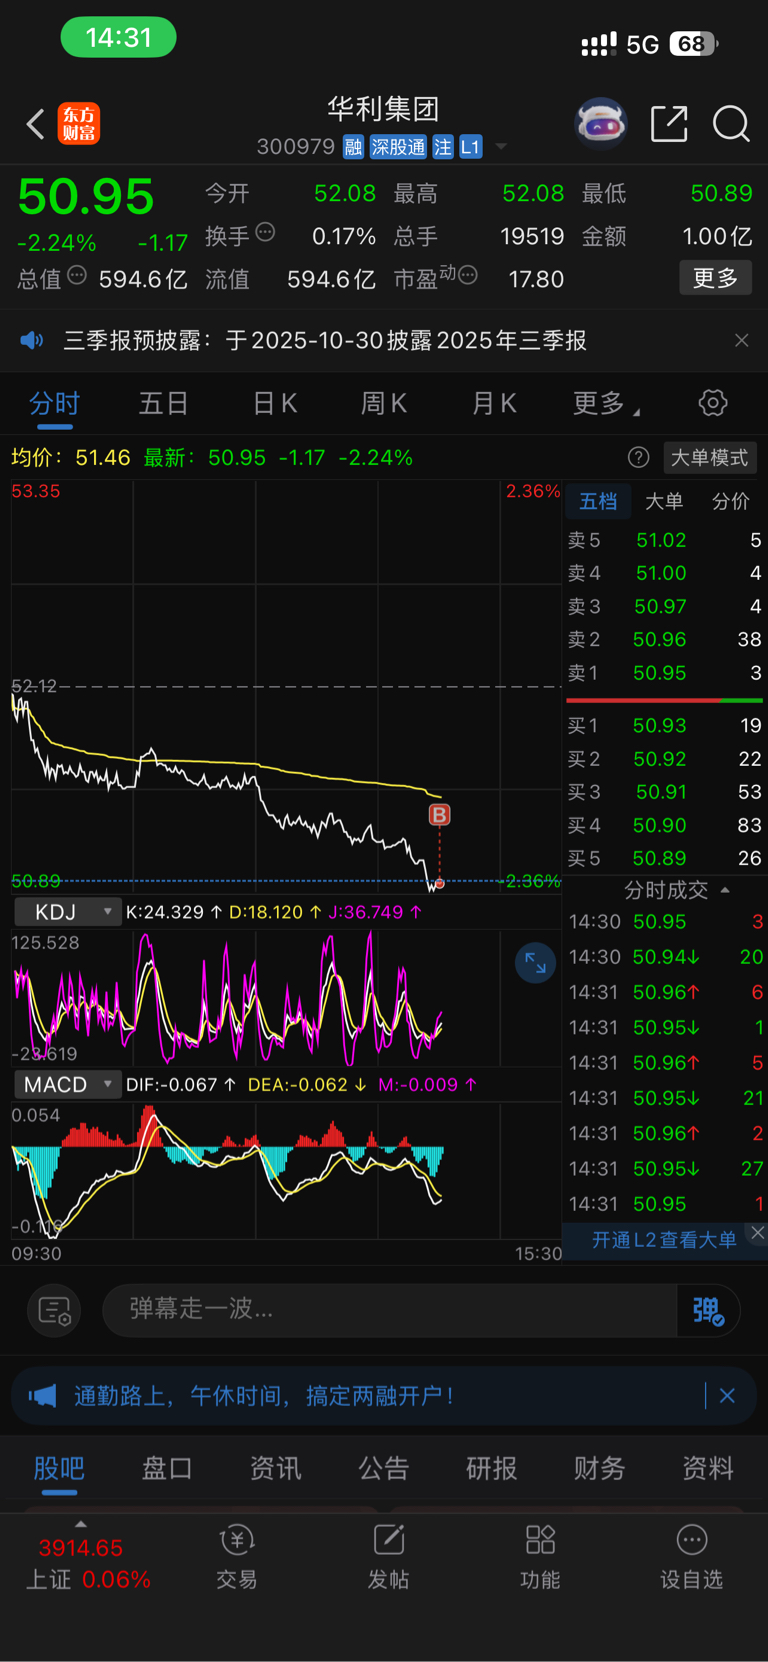Tap the share export icon
This screenshot has width=768, height=1662.
coord(669,124)
